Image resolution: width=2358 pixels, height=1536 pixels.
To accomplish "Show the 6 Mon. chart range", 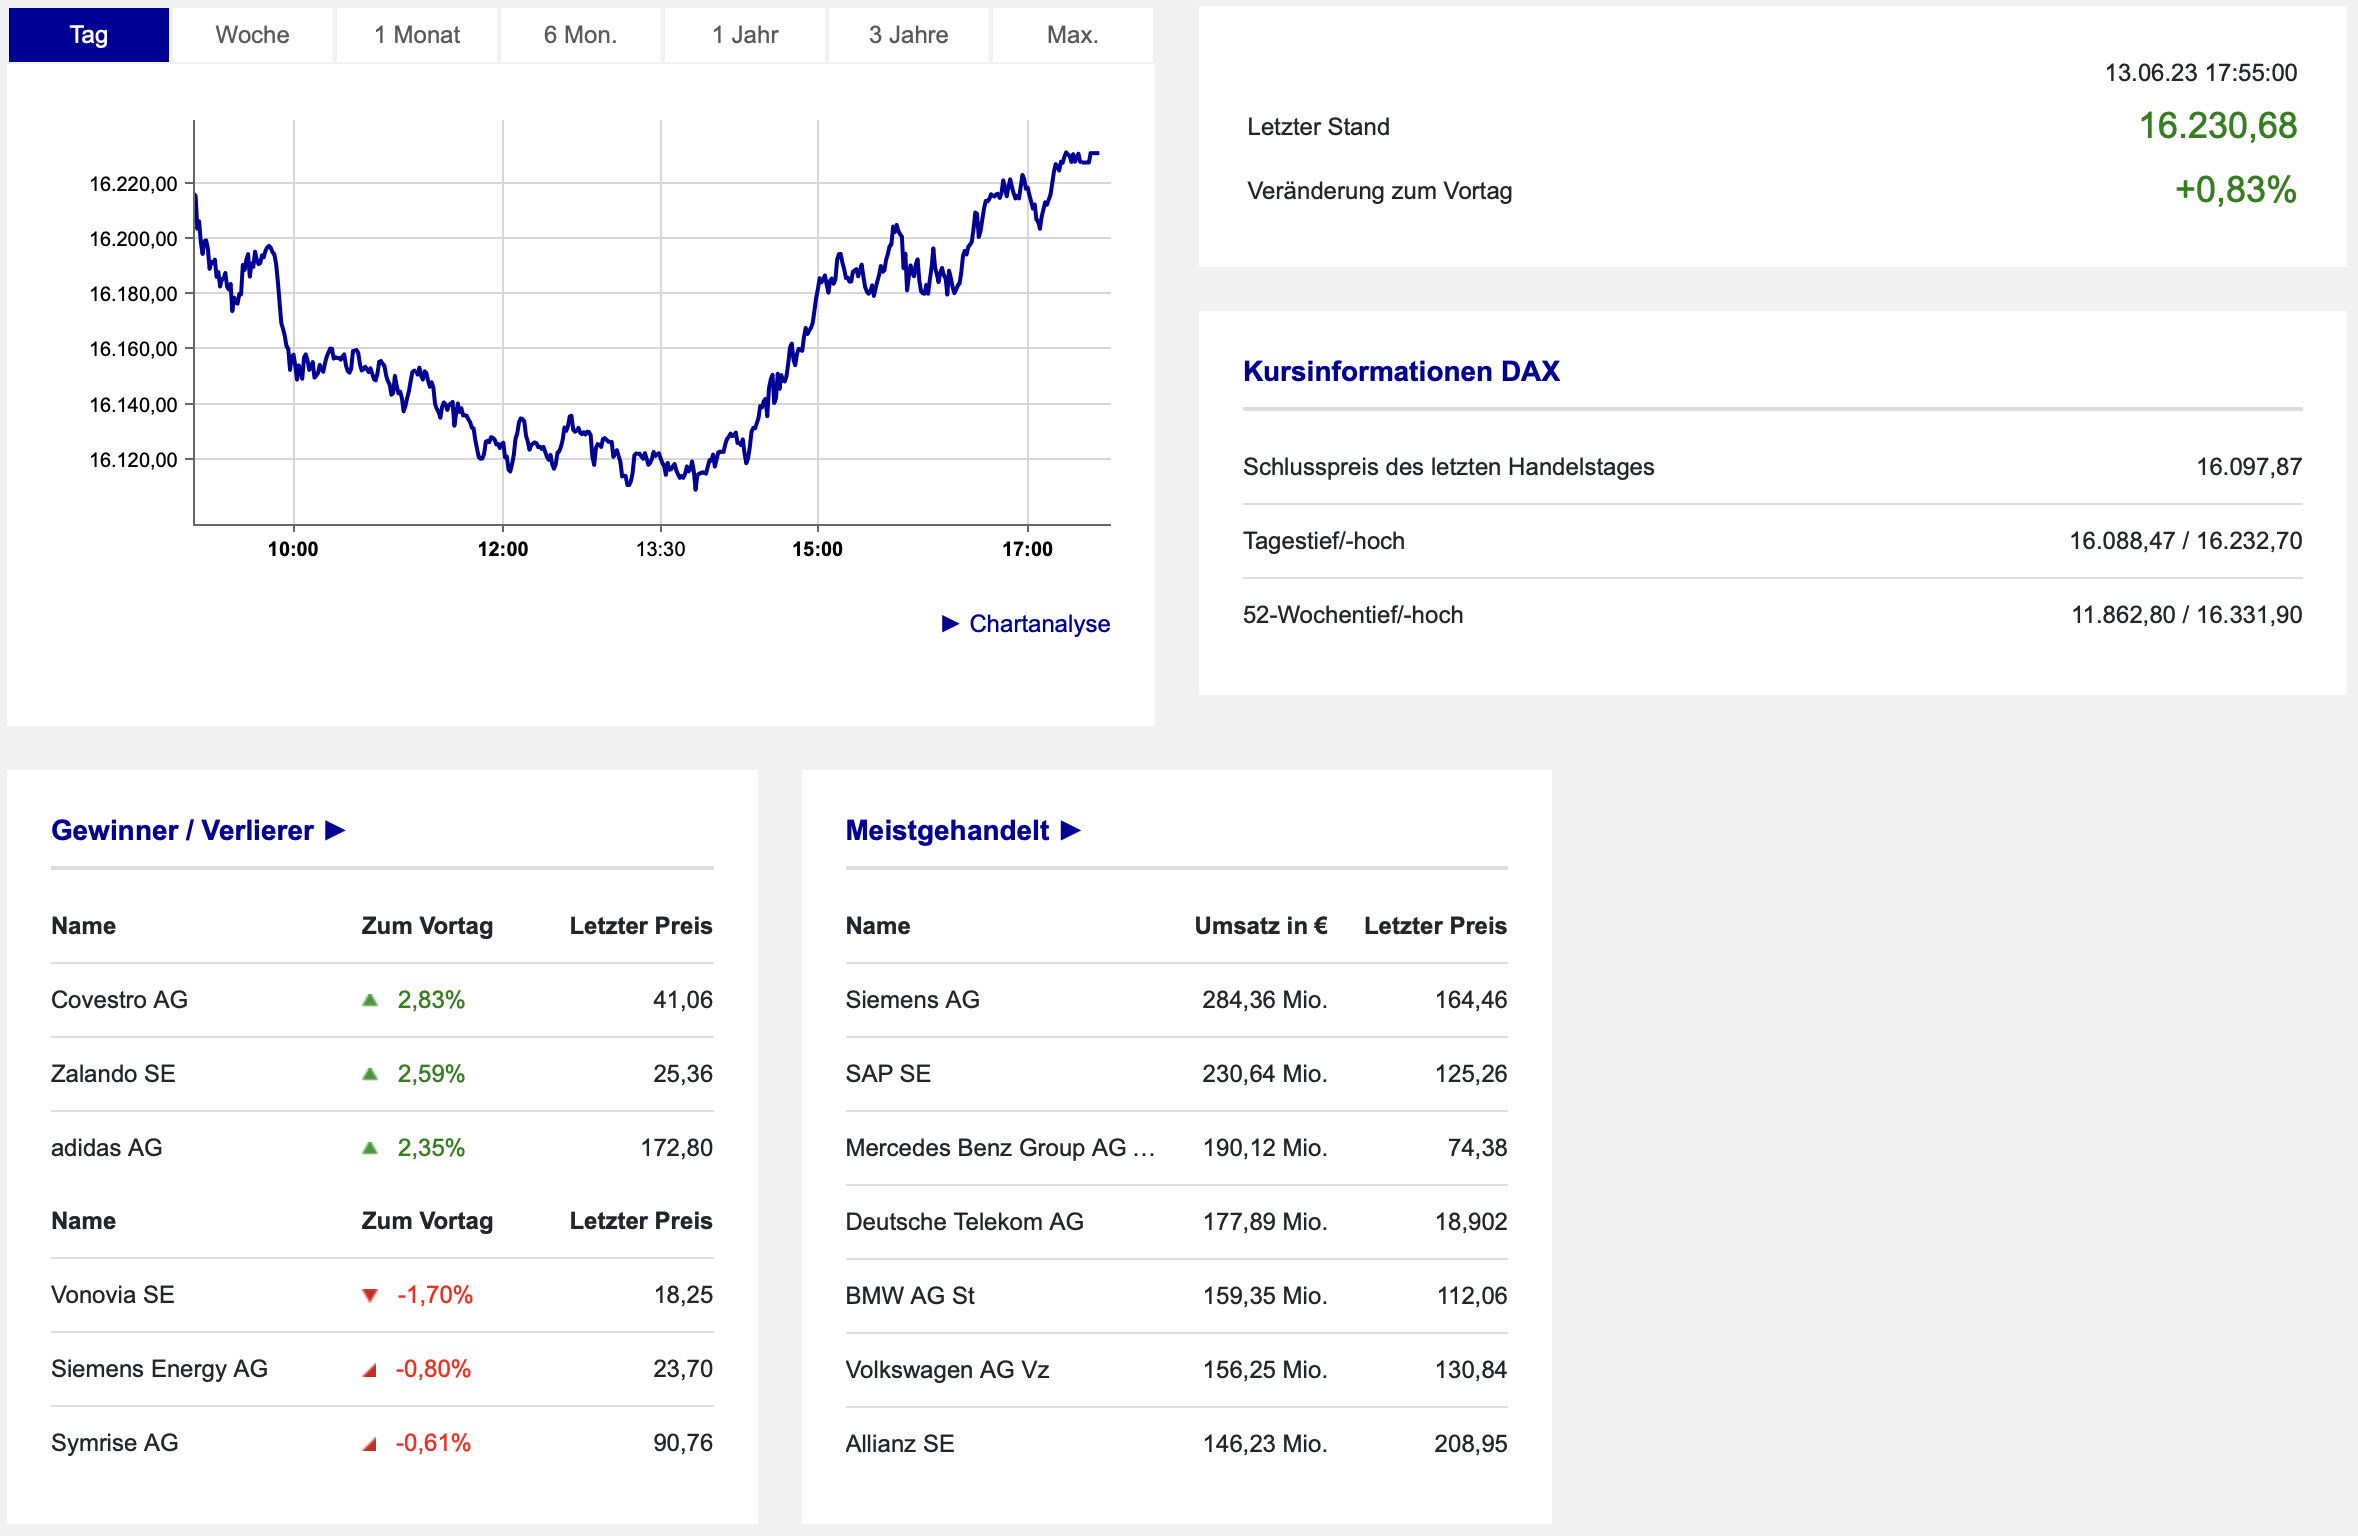I will tap(580, 35).
